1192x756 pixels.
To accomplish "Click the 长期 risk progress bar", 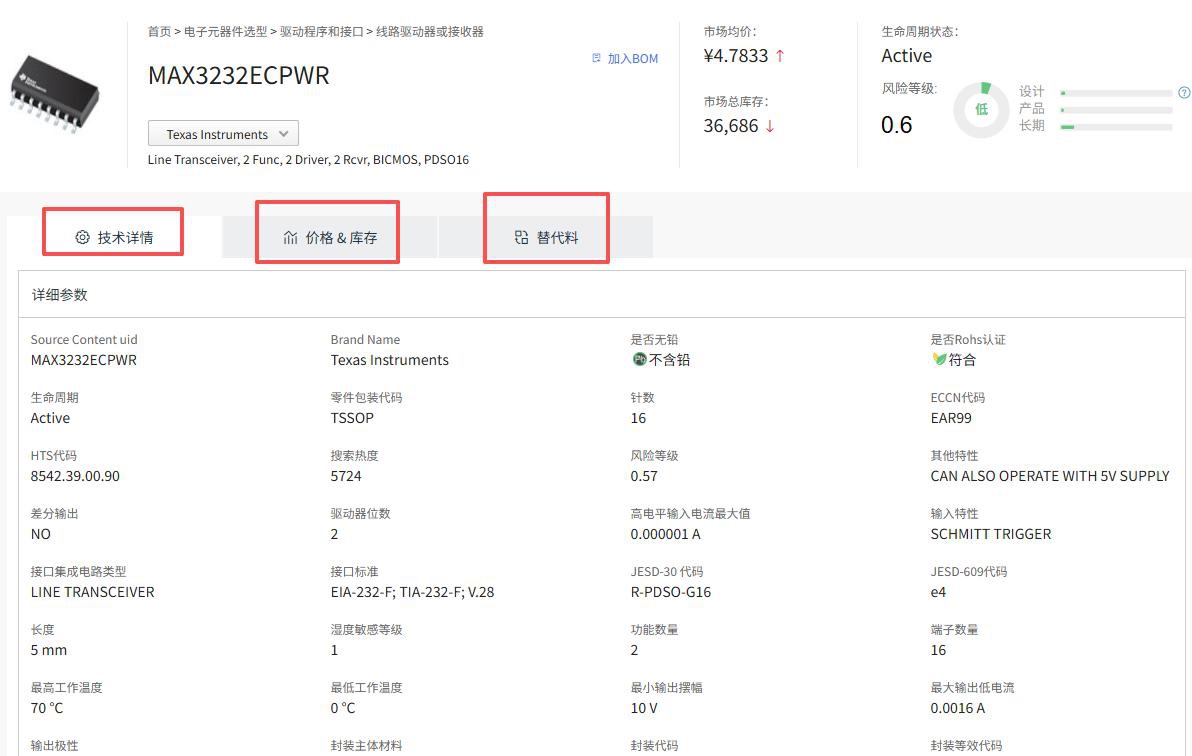I will tap(1116, 127).
